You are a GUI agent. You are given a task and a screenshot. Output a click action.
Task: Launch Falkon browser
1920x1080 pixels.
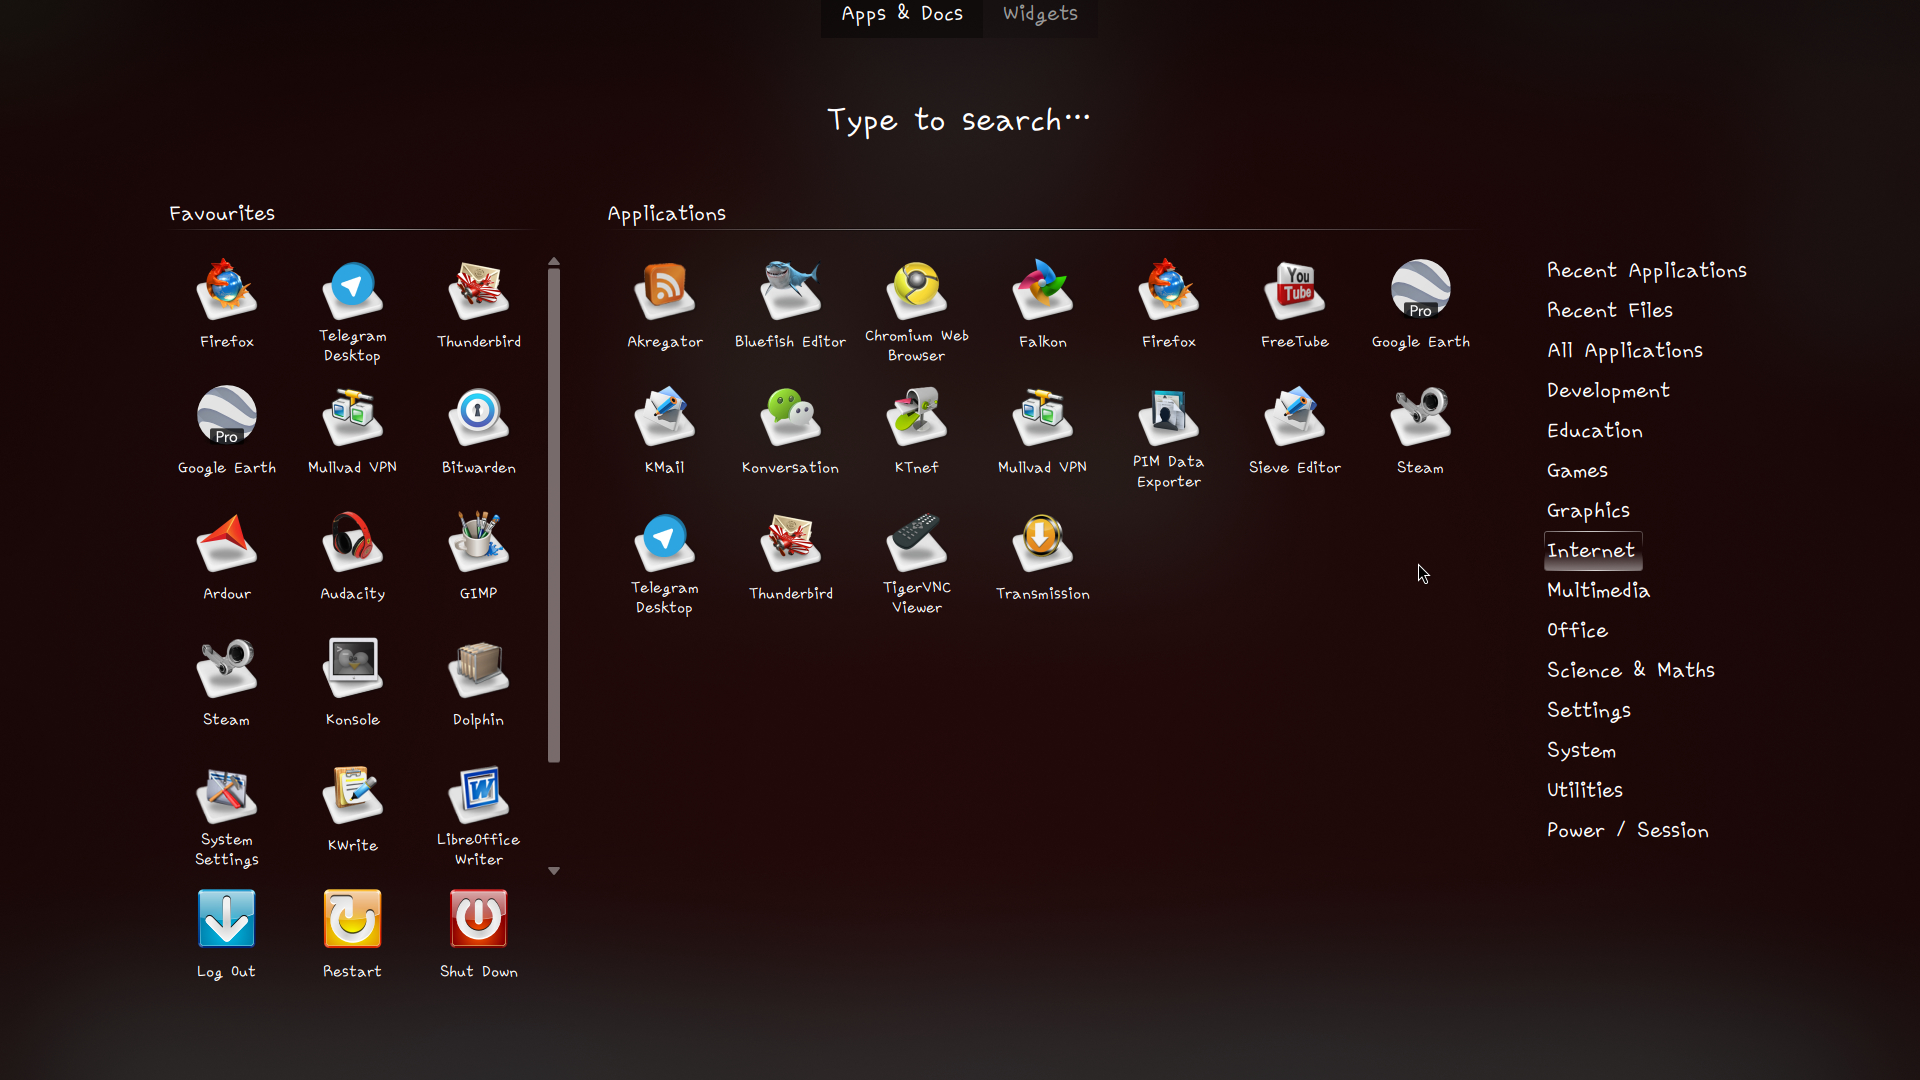pos(1043,305)
